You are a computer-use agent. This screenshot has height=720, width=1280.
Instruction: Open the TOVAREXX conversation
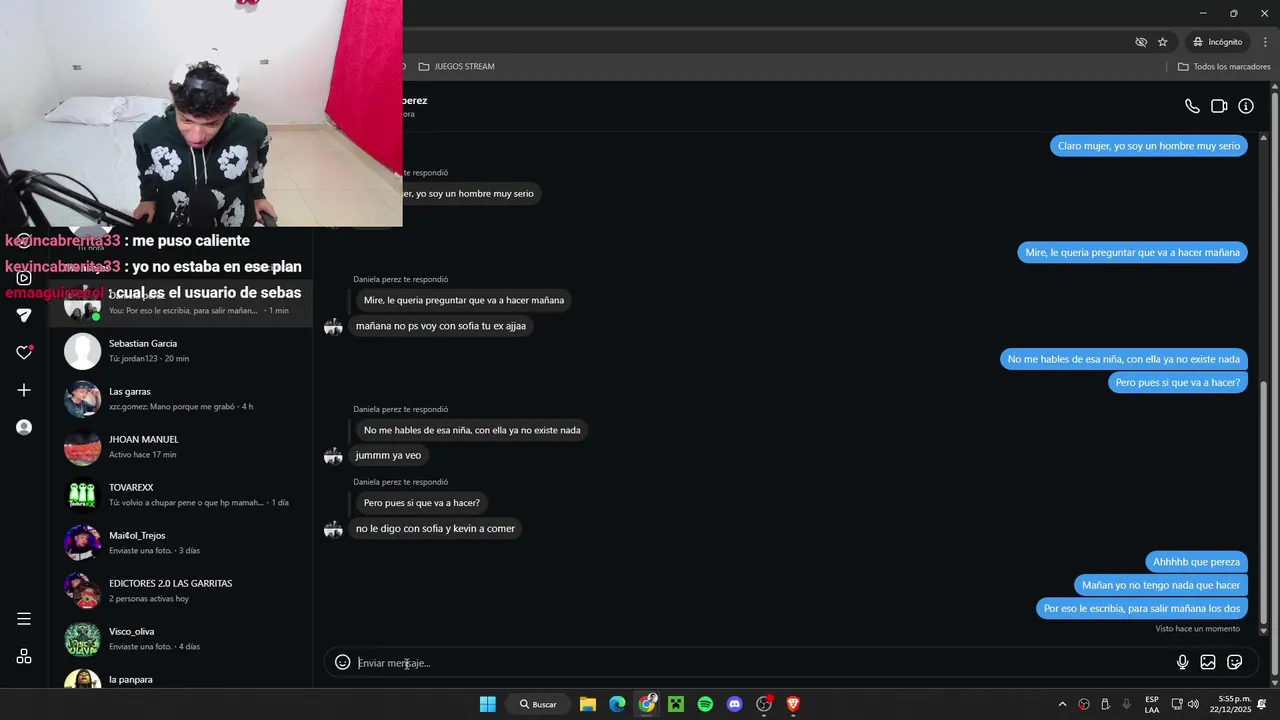(181, 495)
